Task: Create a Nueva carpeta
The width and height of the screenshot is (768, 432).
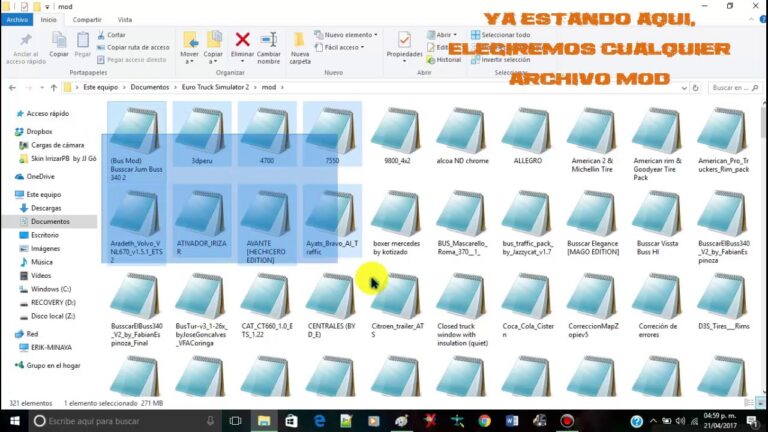Action: coord(300,48)
